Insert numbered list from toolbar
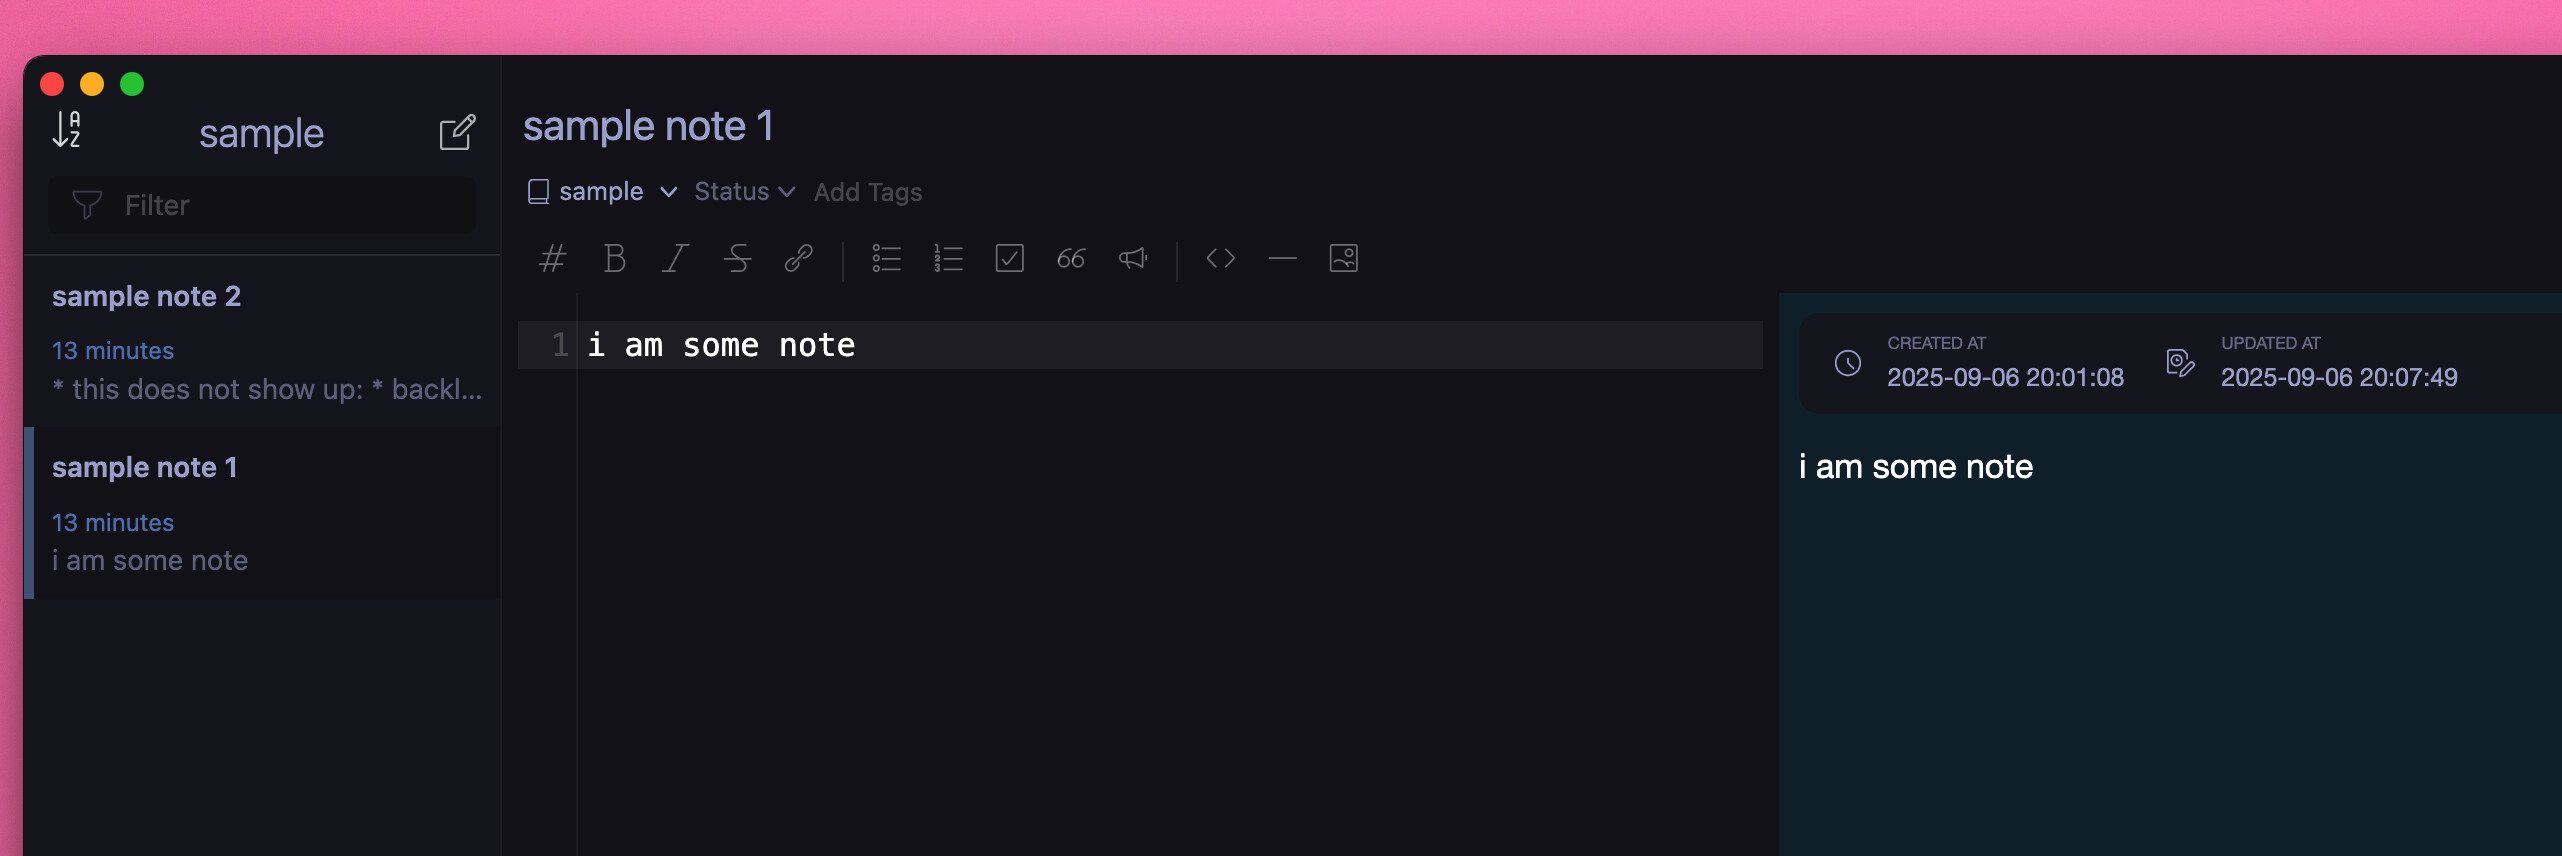The width and height of the screenshot is (2562, 856). click(948, 259)
